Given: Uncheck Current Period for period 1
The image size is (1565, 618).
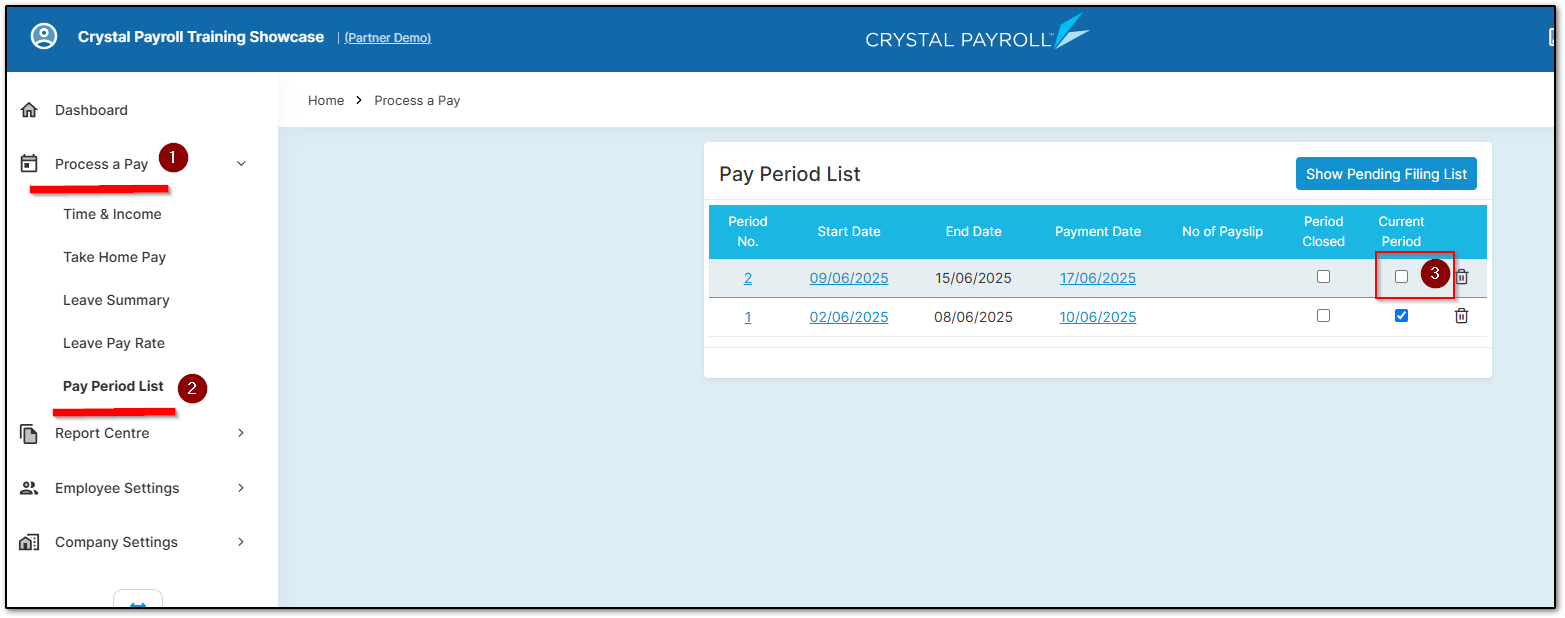Looking at the screenshot, I should (1401, 316).
